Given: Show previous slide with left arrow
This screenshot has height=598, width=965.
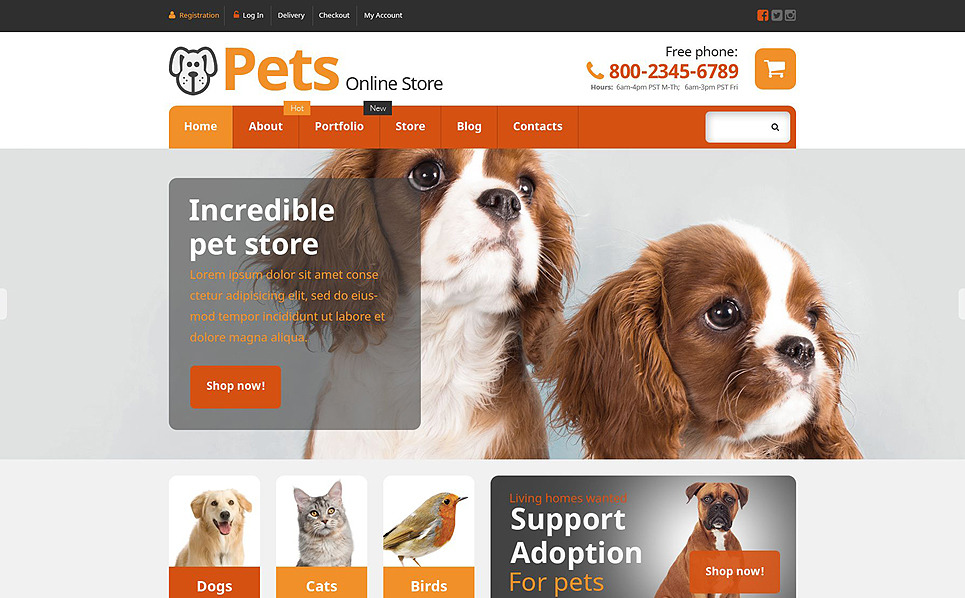Looking at the screenshot, I should pyautogui.click(x=3, y=304).
